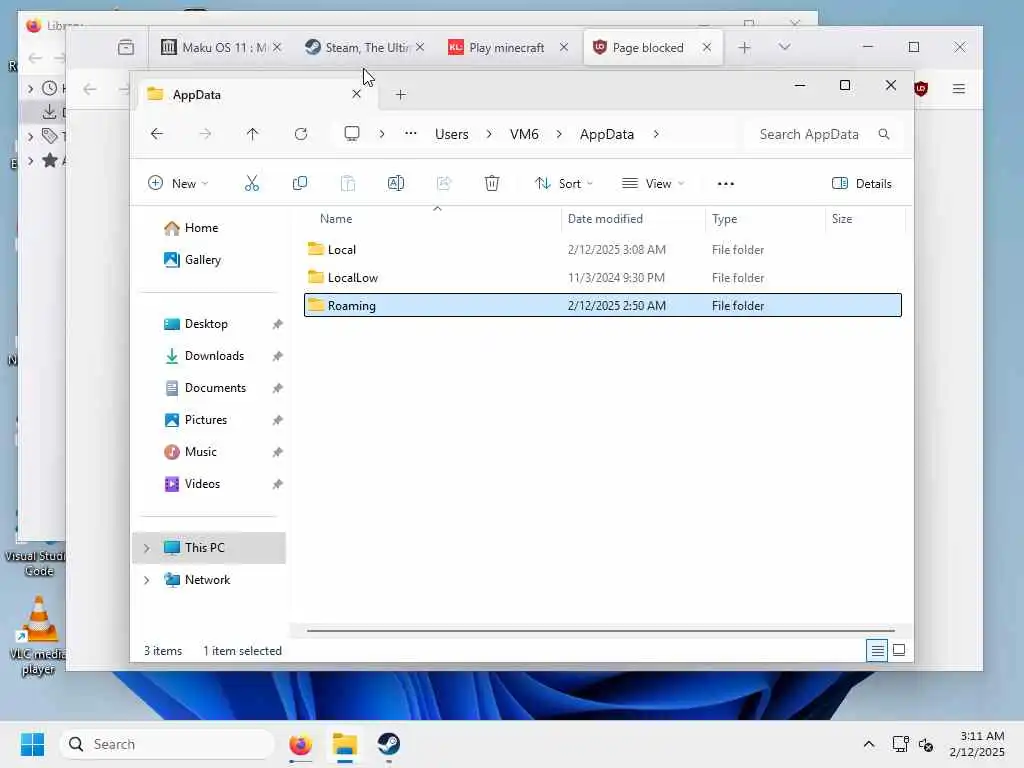The height and width of the screenshot is (768, 1024).
Task: Click the uBlock Origin shield icon in browser
Action: click(921, 89)
